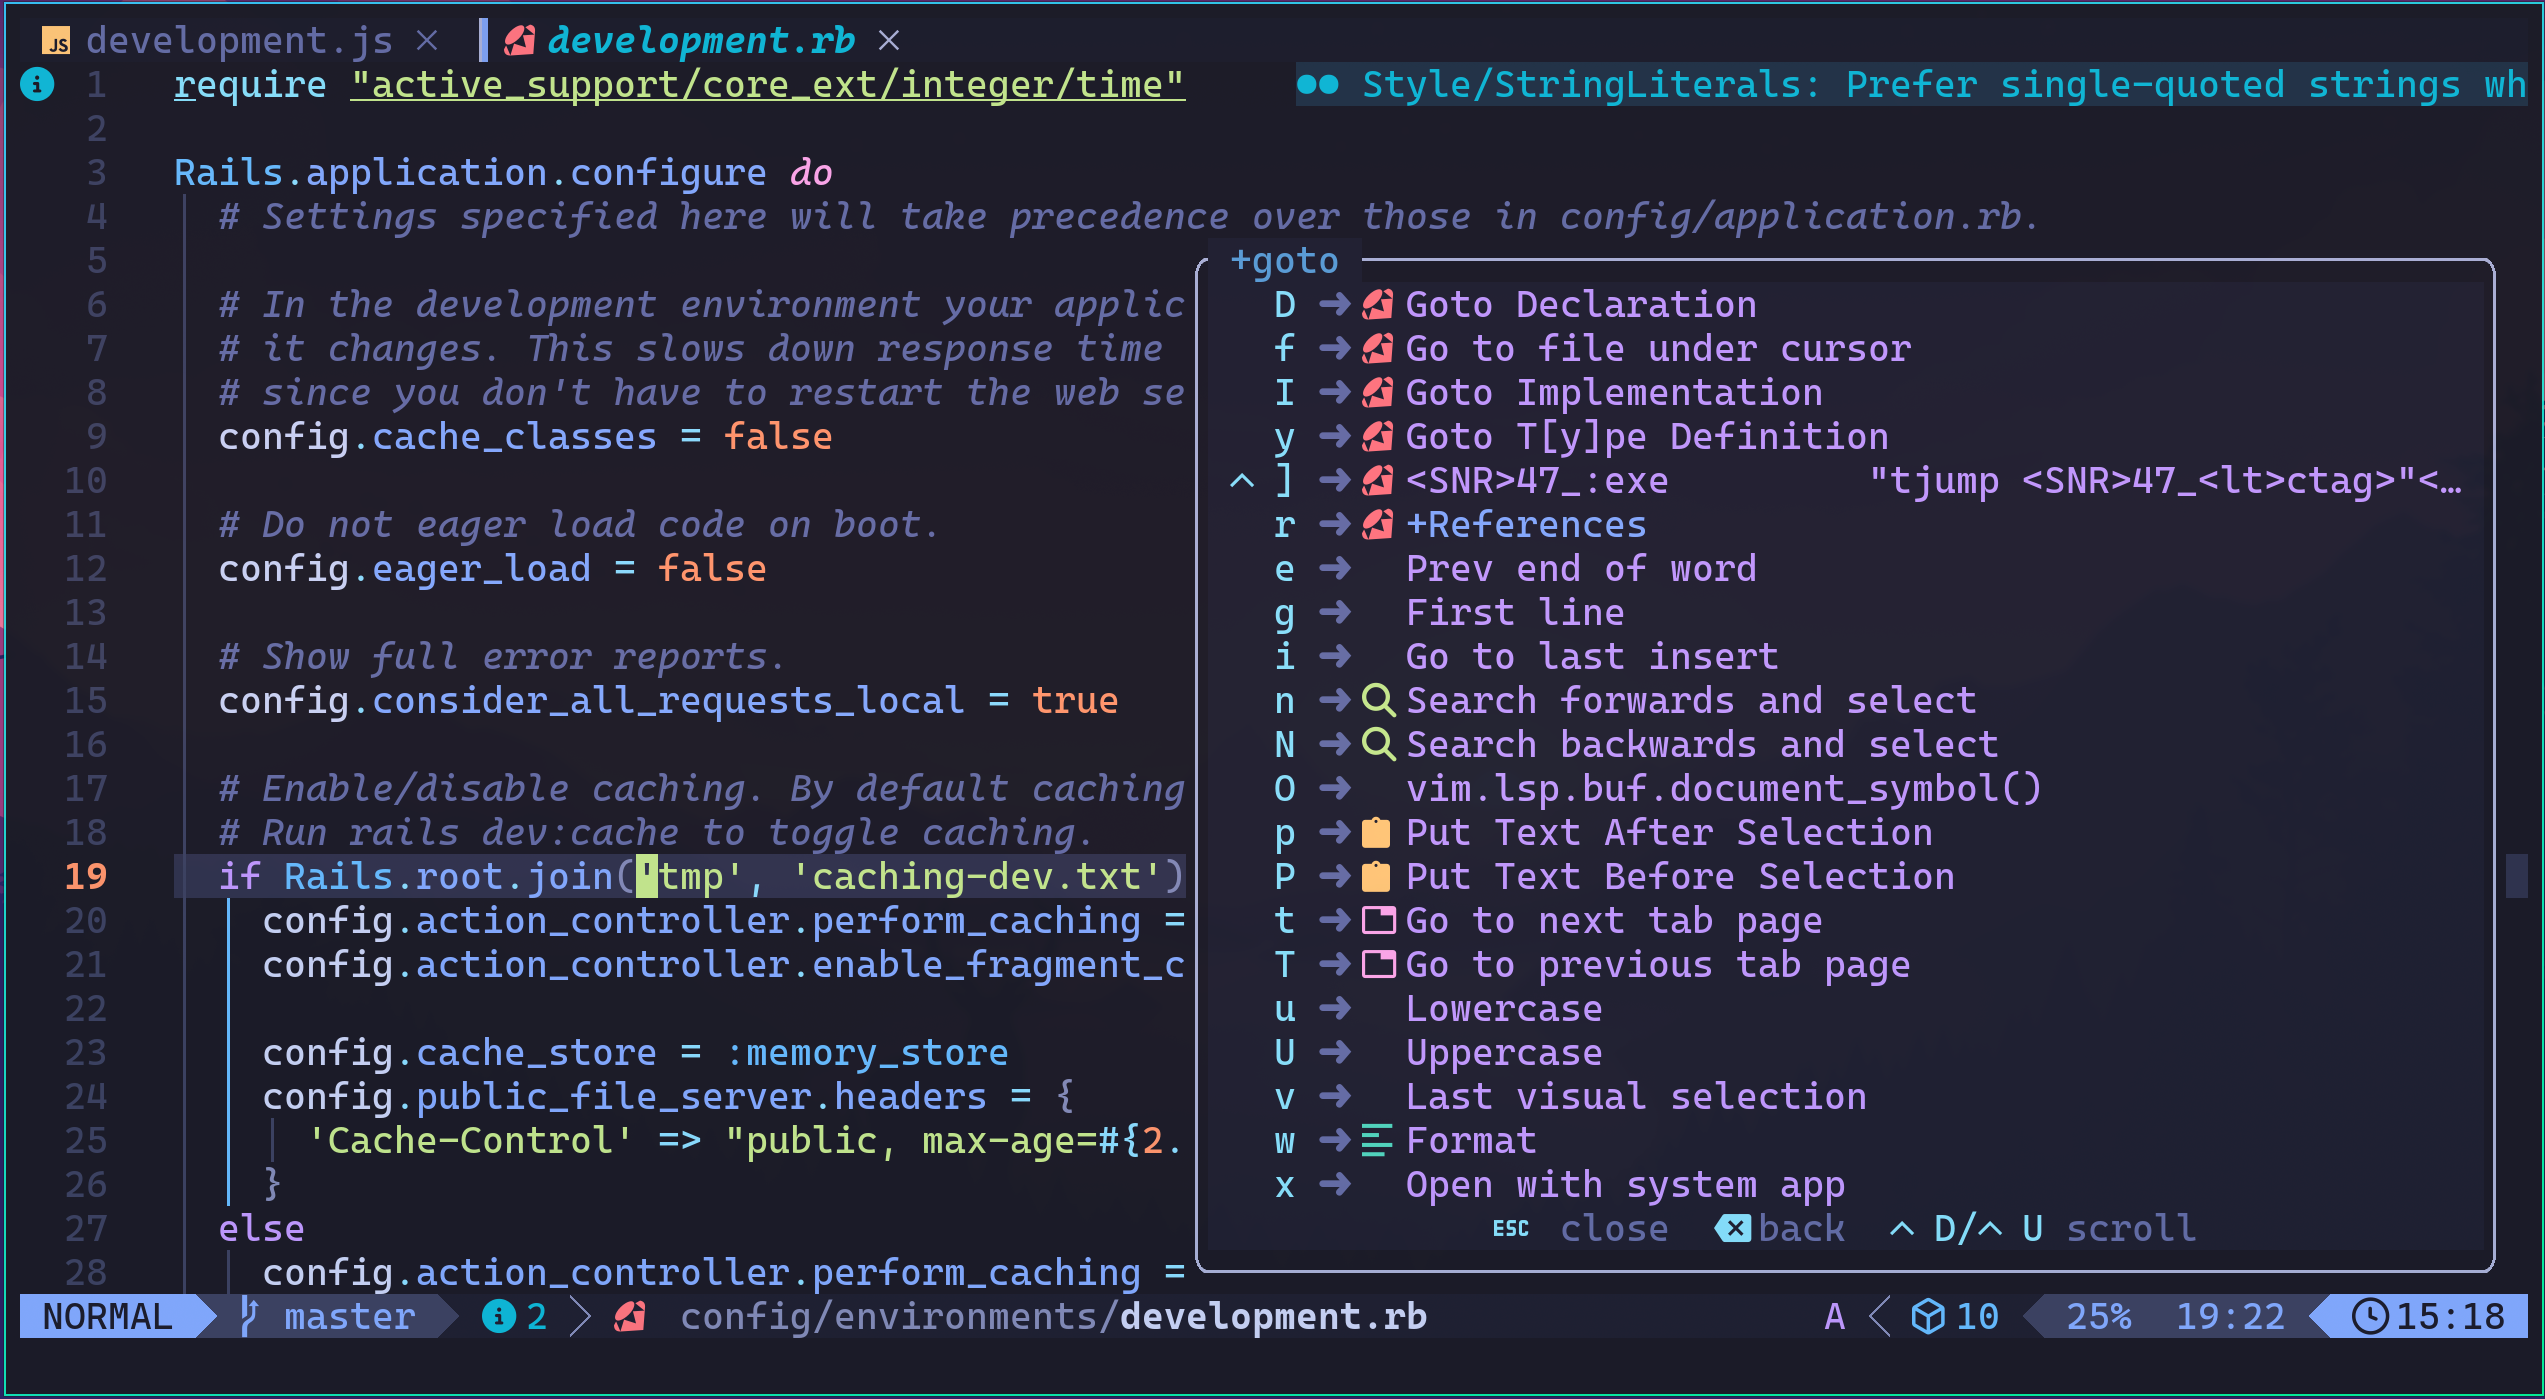Click the Ruby icon in development.rb tab
Image resolution: width=2545 pixels, height=1399 pixels.
(519, 40)
